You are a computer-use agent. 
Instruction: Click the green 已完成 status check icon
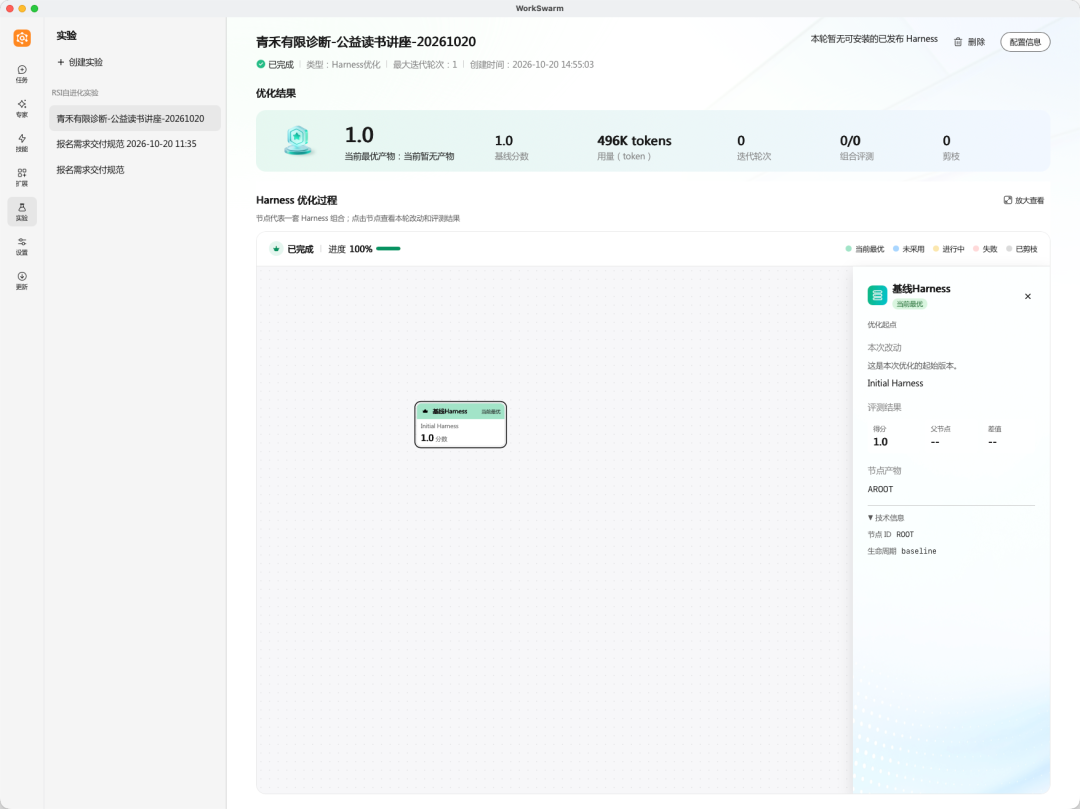(261, 64)
